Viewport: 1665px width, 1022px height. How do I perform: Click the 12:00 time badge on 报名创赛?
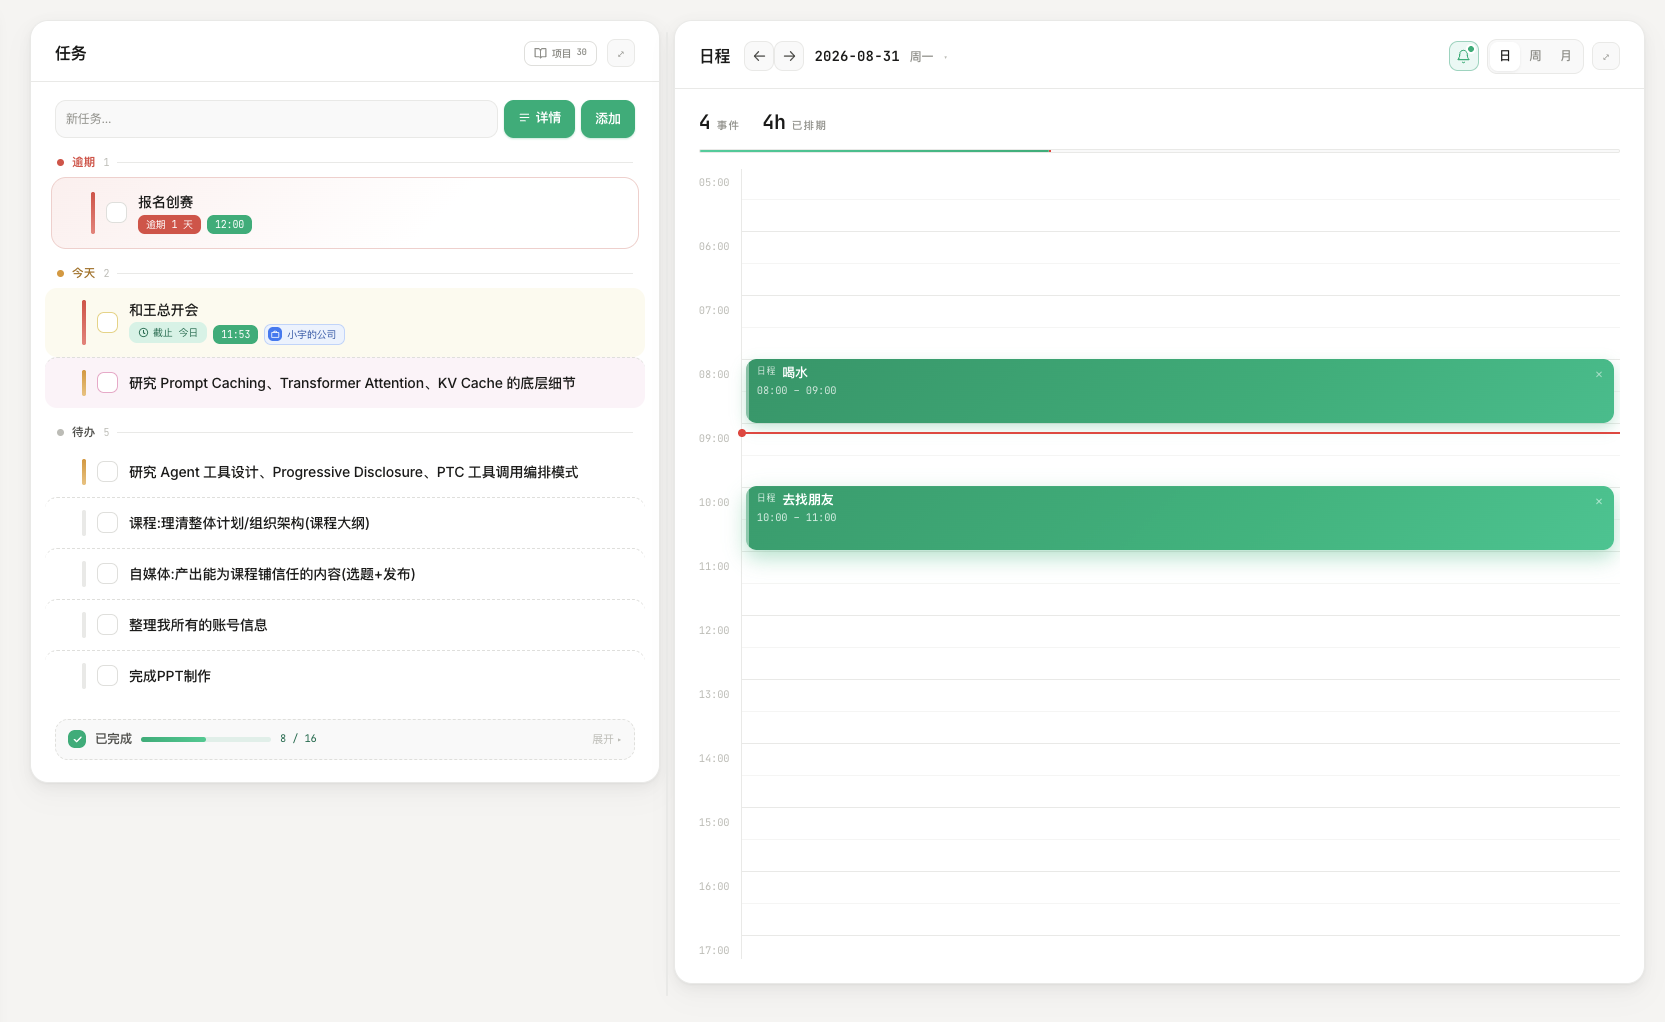pos(229,225)
